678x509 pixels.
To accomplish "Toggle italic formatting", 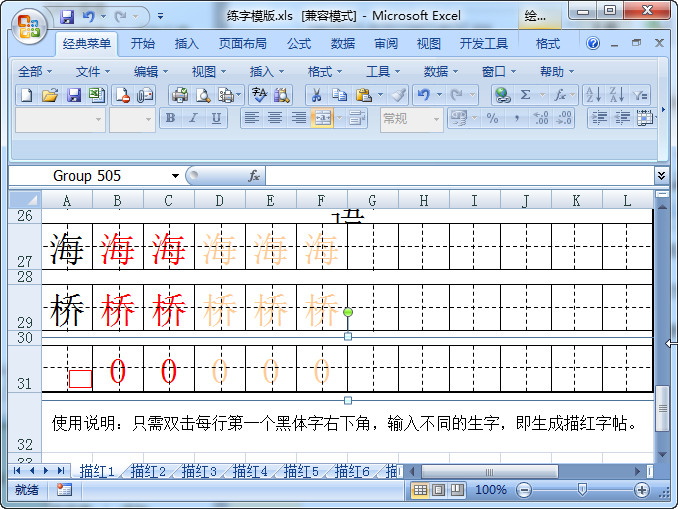I will pos(193,118).
